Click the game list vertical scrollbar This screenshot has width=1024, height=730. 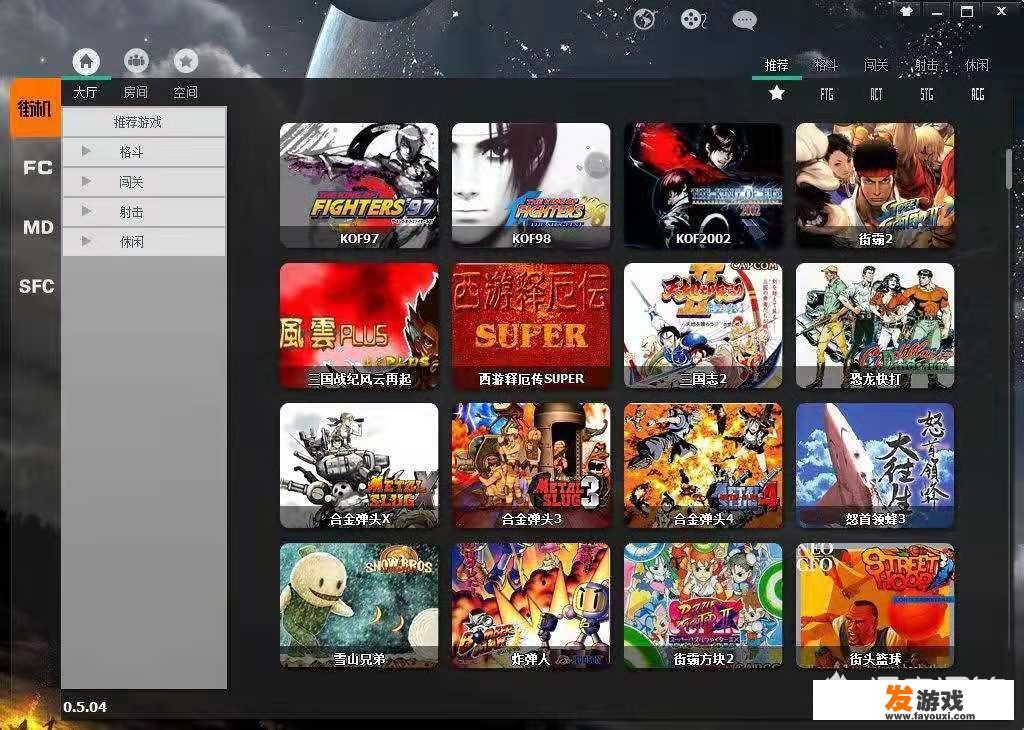tap(1010, 171)
